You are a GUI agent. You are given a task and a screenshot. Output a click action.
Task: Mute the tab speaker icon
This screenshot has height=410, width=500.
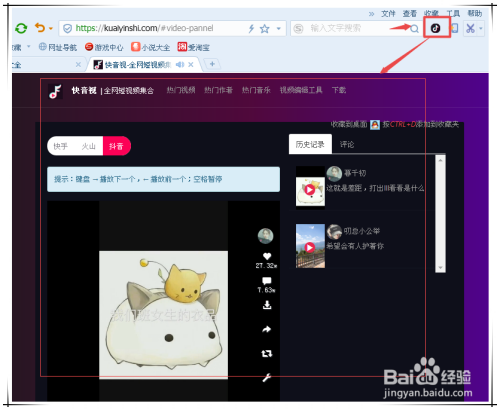[180, 65]
